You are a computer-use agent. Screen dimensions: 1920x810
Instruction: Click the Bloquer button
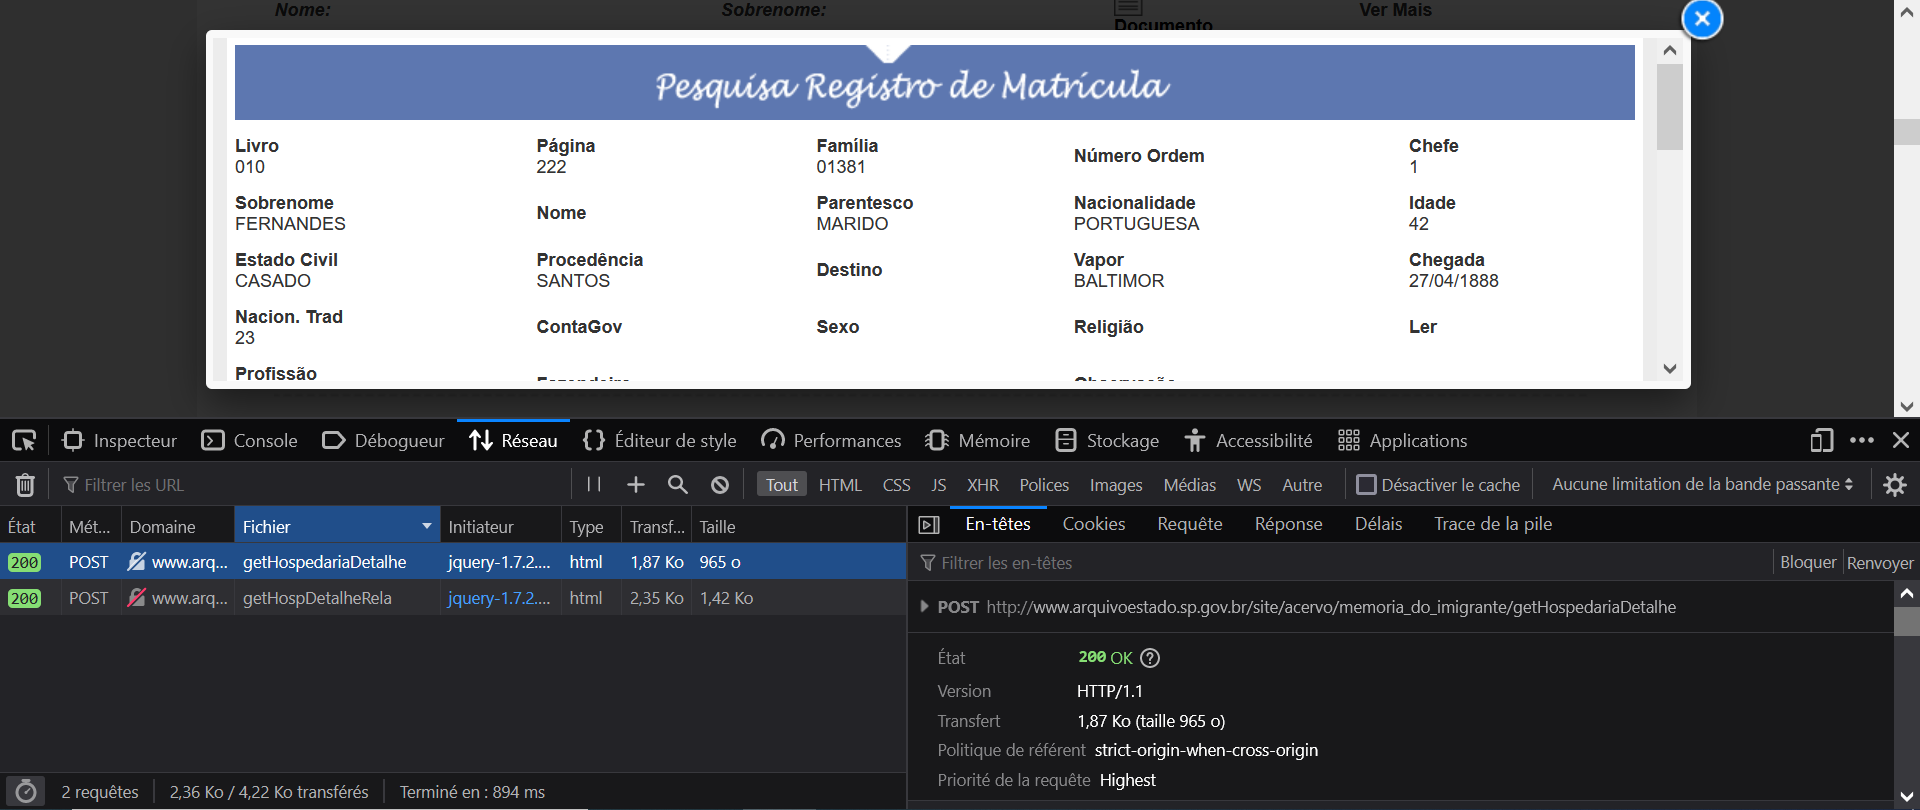(1807, 563)
